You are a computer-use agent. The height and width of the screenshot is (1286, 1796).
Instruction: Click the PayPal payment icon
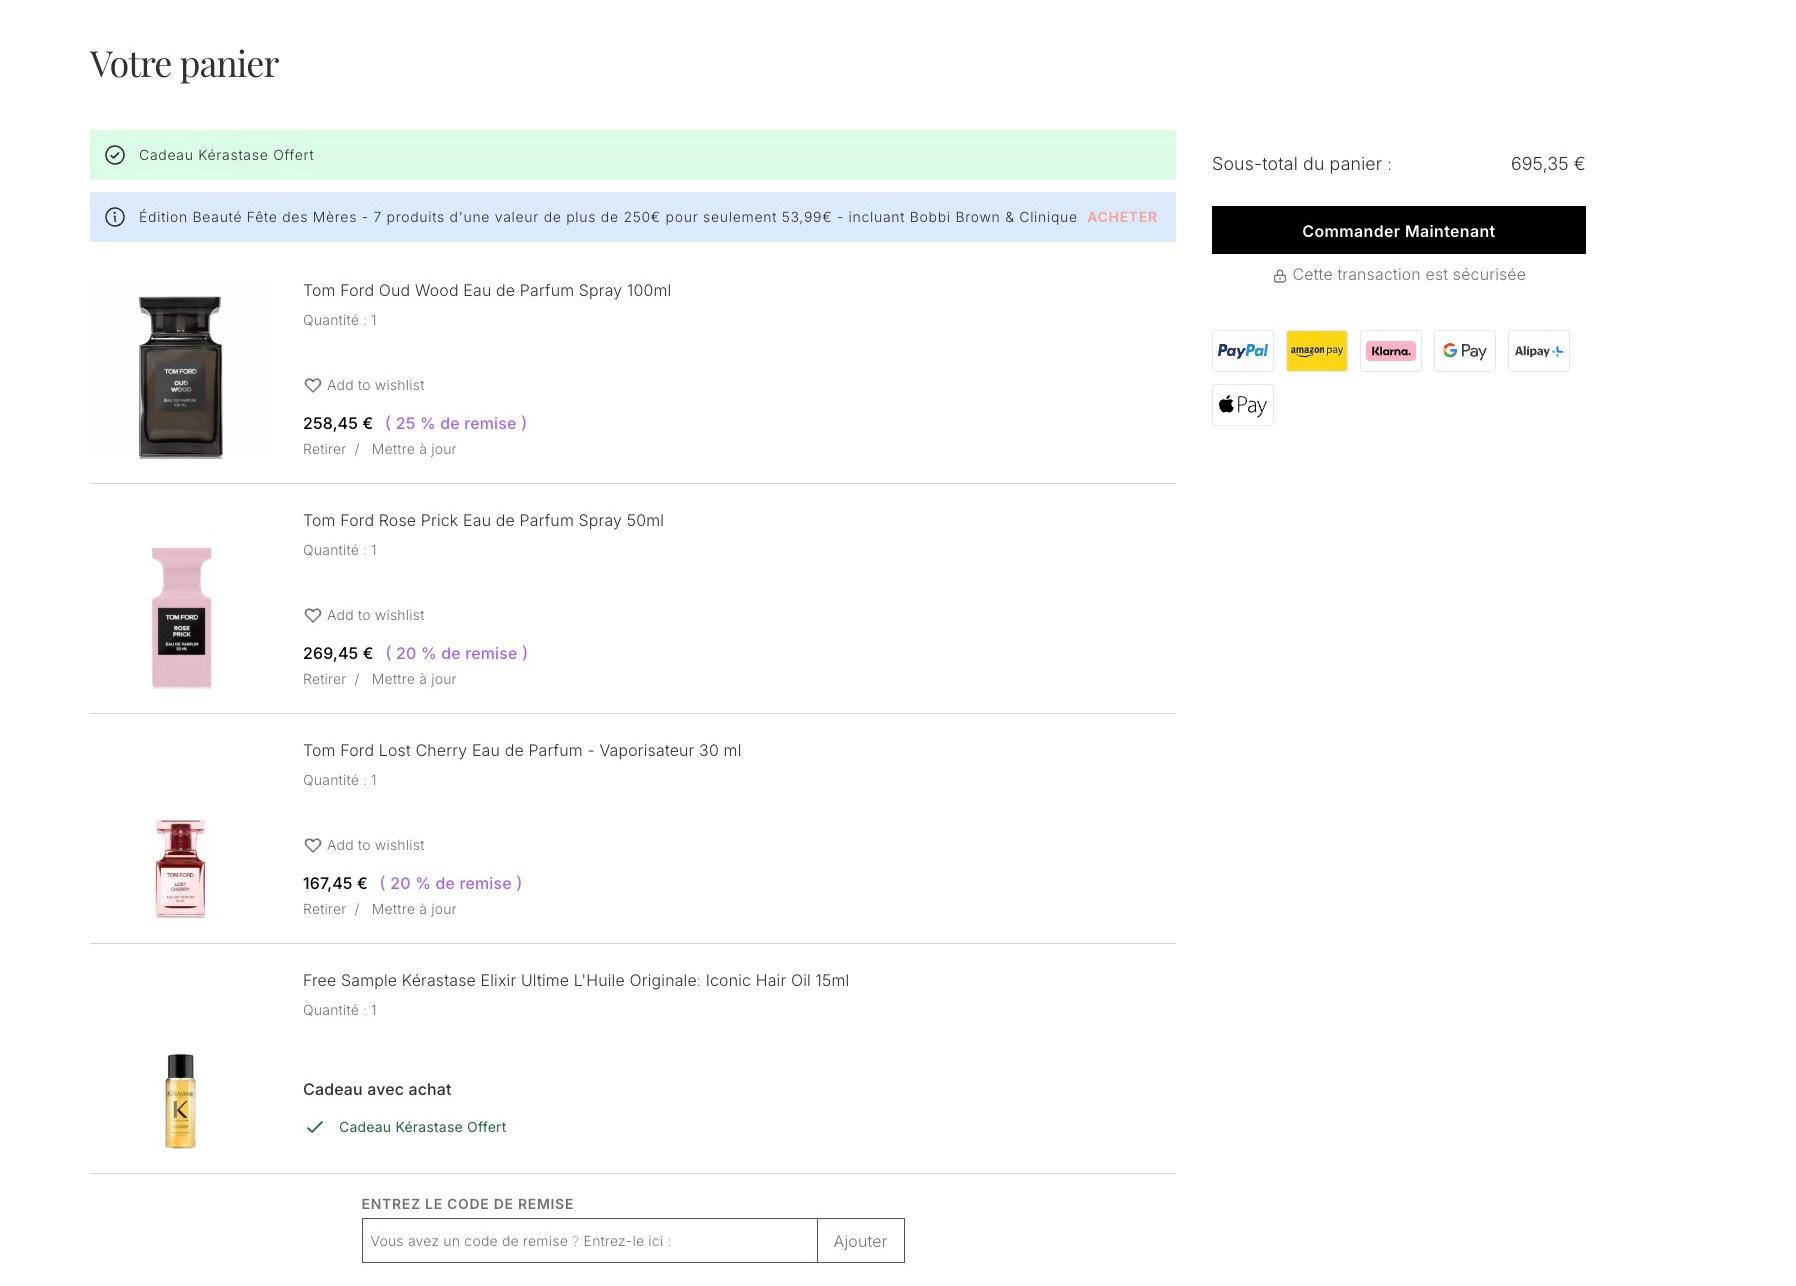[1243, 351]
